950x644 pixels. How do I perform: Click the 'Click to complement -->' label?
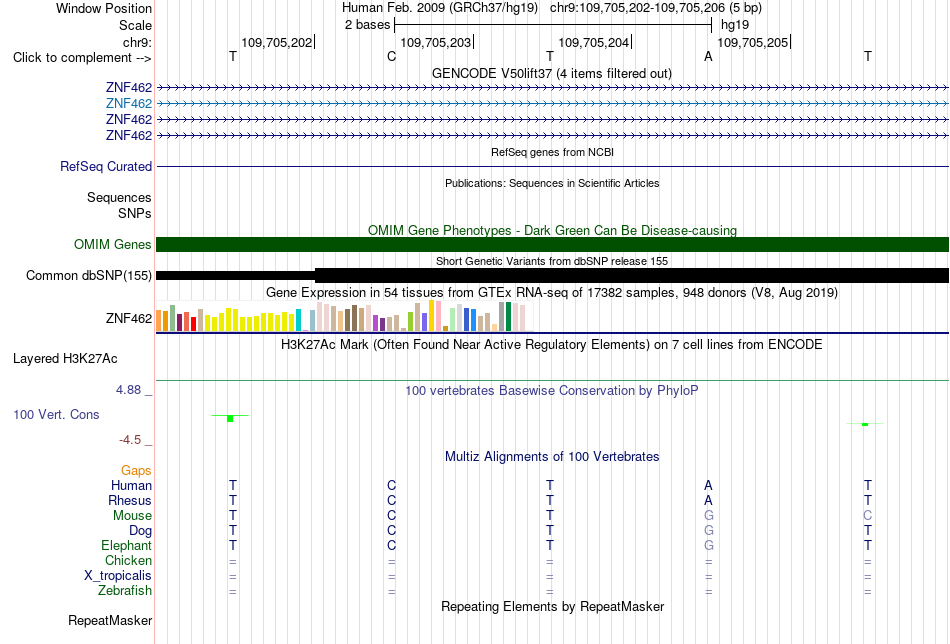coord(82,58)
